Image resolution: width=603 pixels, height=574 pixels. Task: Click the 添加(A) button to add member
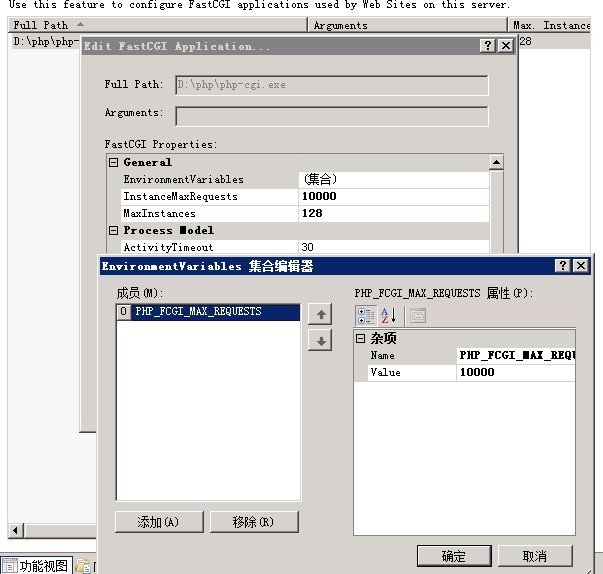tap(158, 522)
